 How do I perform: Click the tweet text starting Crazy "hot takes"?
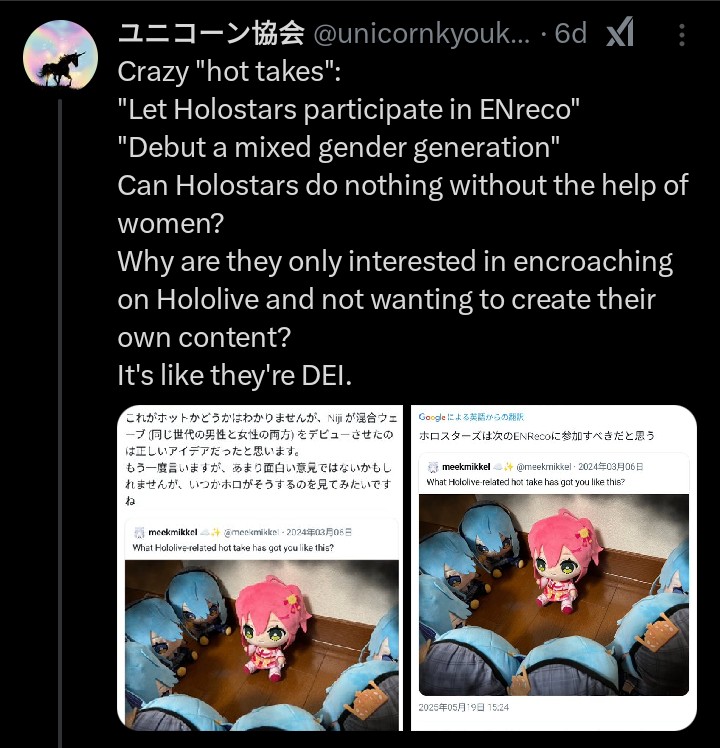(403, 223)
